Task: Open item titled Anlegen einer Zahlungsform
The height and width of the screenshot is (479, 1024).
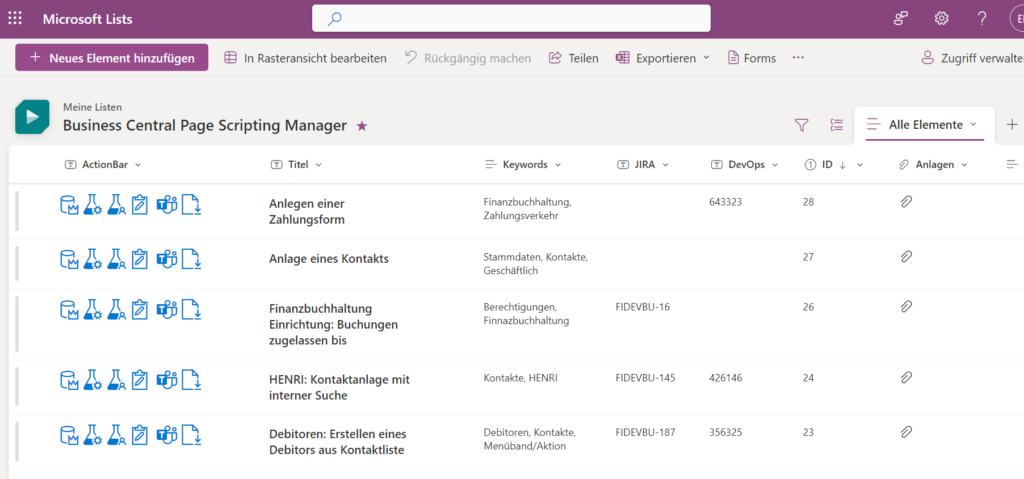Action: 307,211
